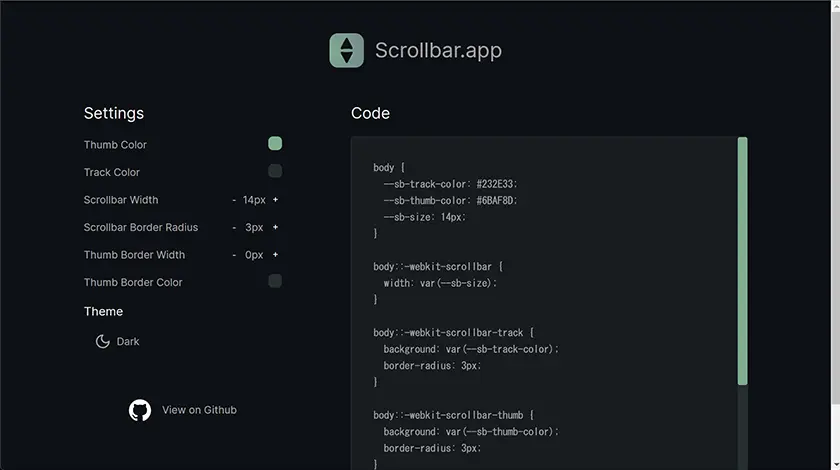
Task: Click the moon icon under Theme
Action: click(102, 342)
